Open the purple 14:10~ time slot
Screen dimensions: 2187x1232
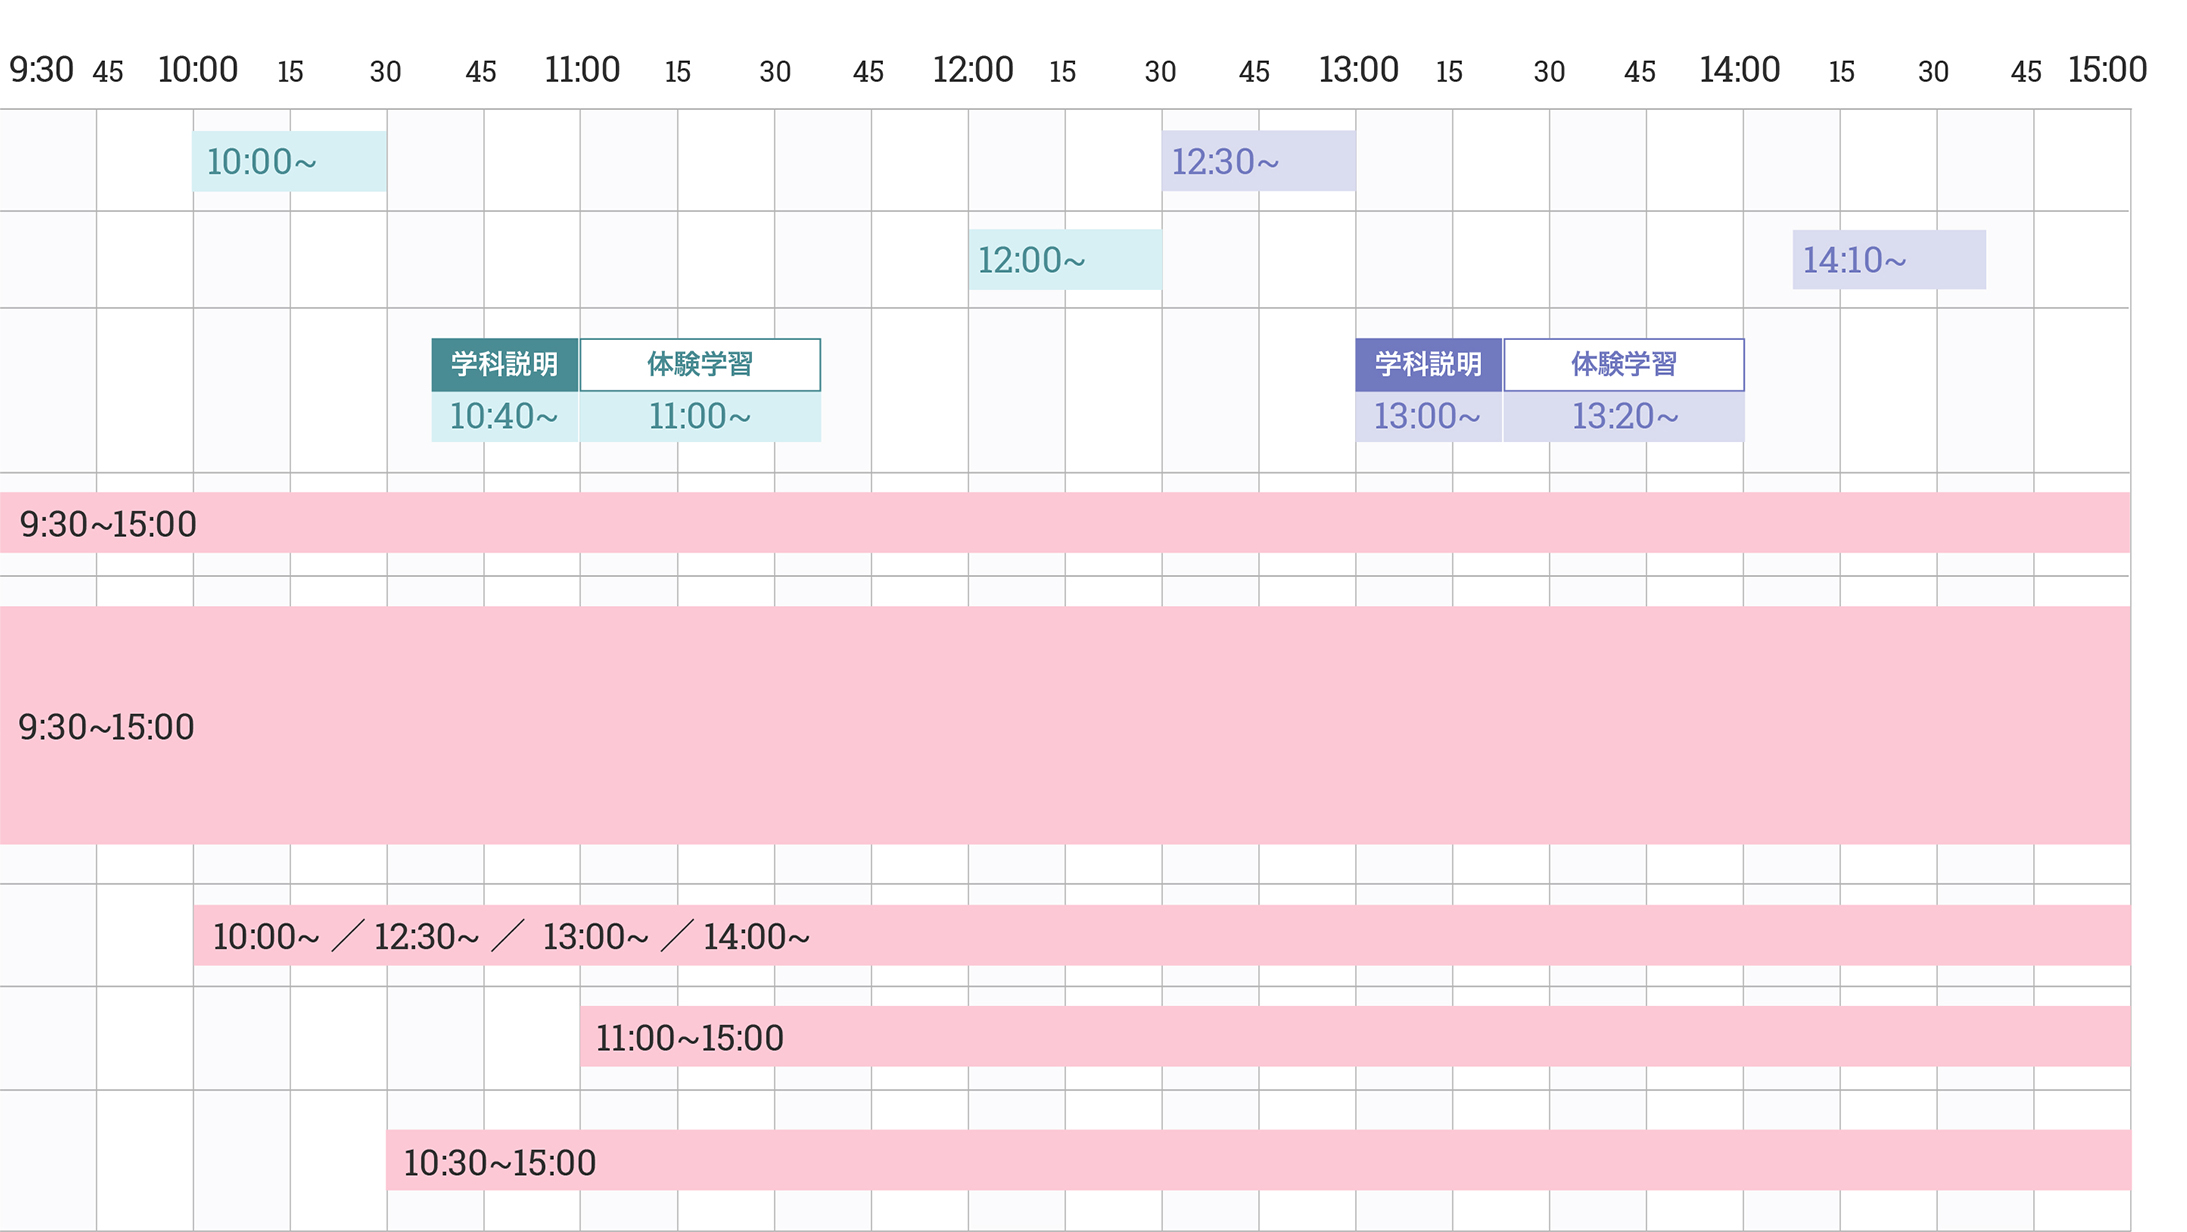(1889, 260)
